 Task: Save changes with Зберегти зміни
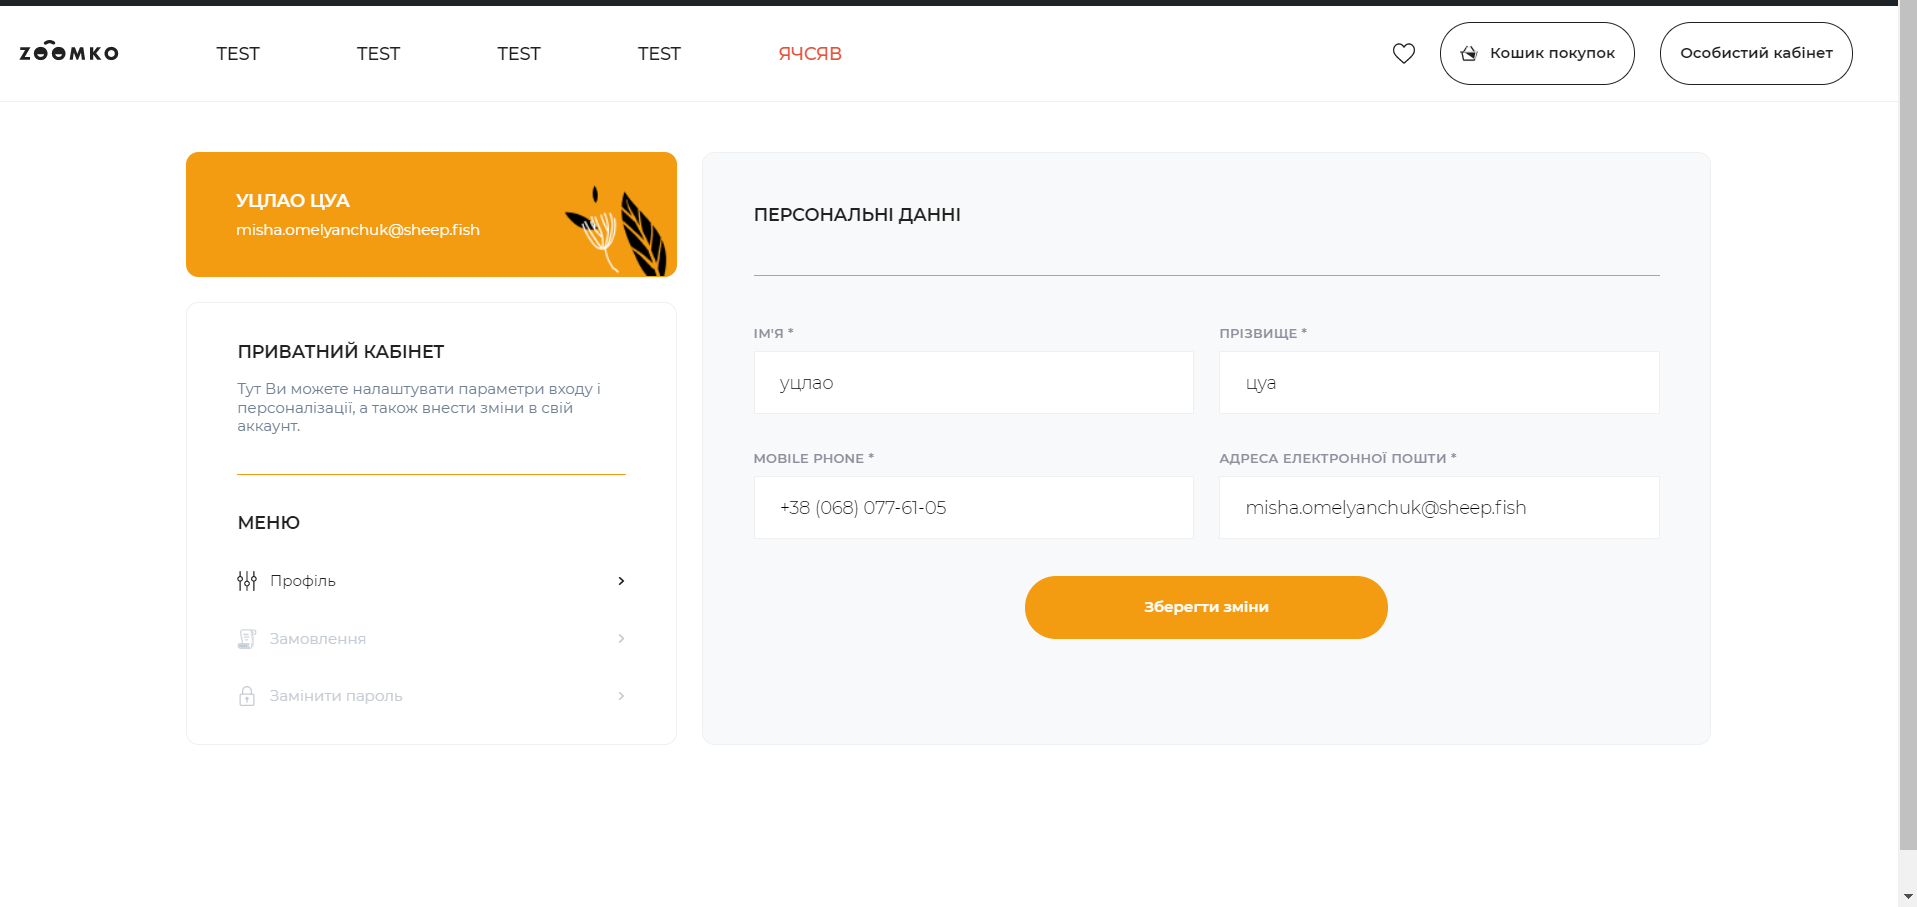point(1206,607)
